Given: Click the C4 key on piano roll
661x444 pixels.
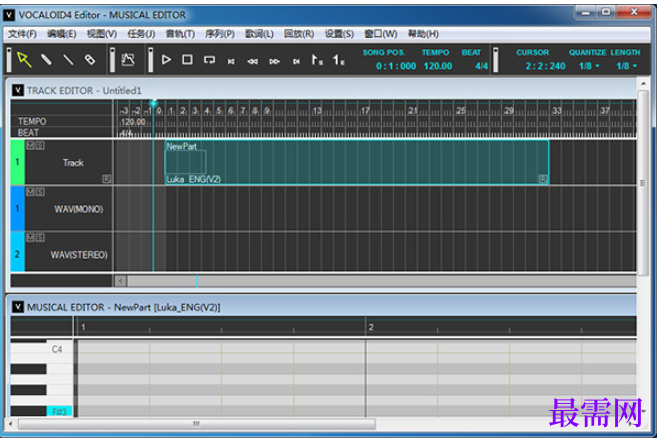Looking at the screenshot, I should click(57, 349).
